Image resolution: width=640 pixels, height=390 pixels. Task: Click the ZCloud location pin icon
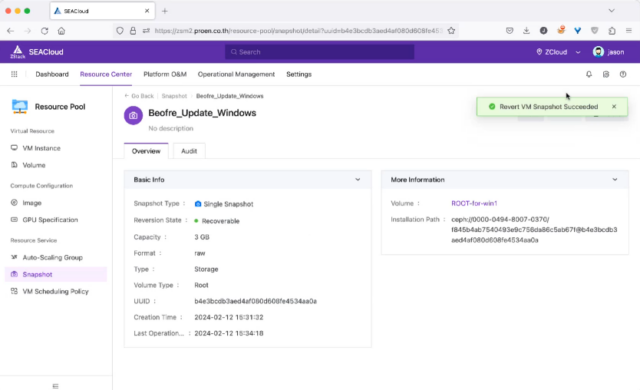coord(539,52)
